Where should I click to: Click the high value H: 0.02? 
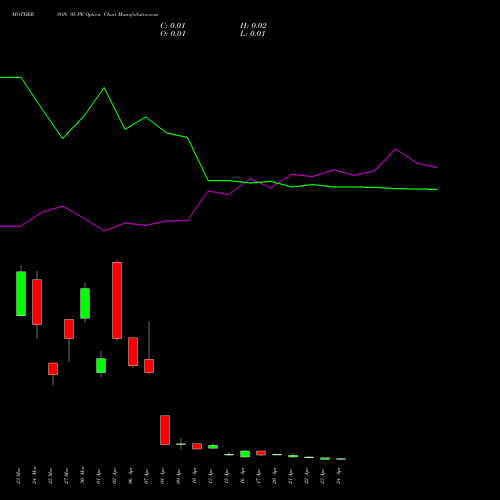click(253, 26)
